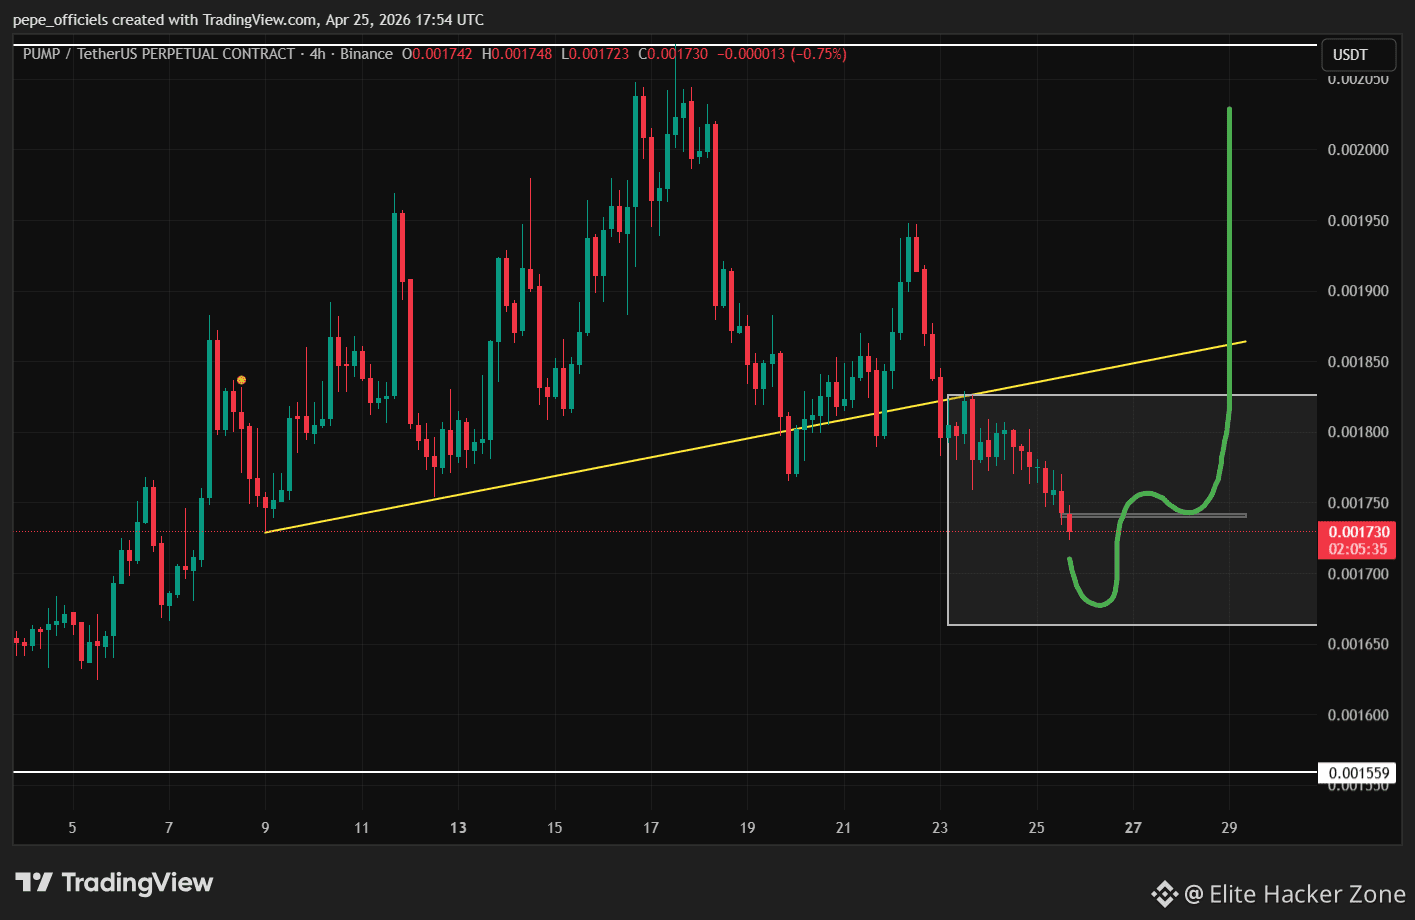Viewport: 1415px width, 920px height.
Task: Click date 5 on the time axis
Action: point(72,828)
